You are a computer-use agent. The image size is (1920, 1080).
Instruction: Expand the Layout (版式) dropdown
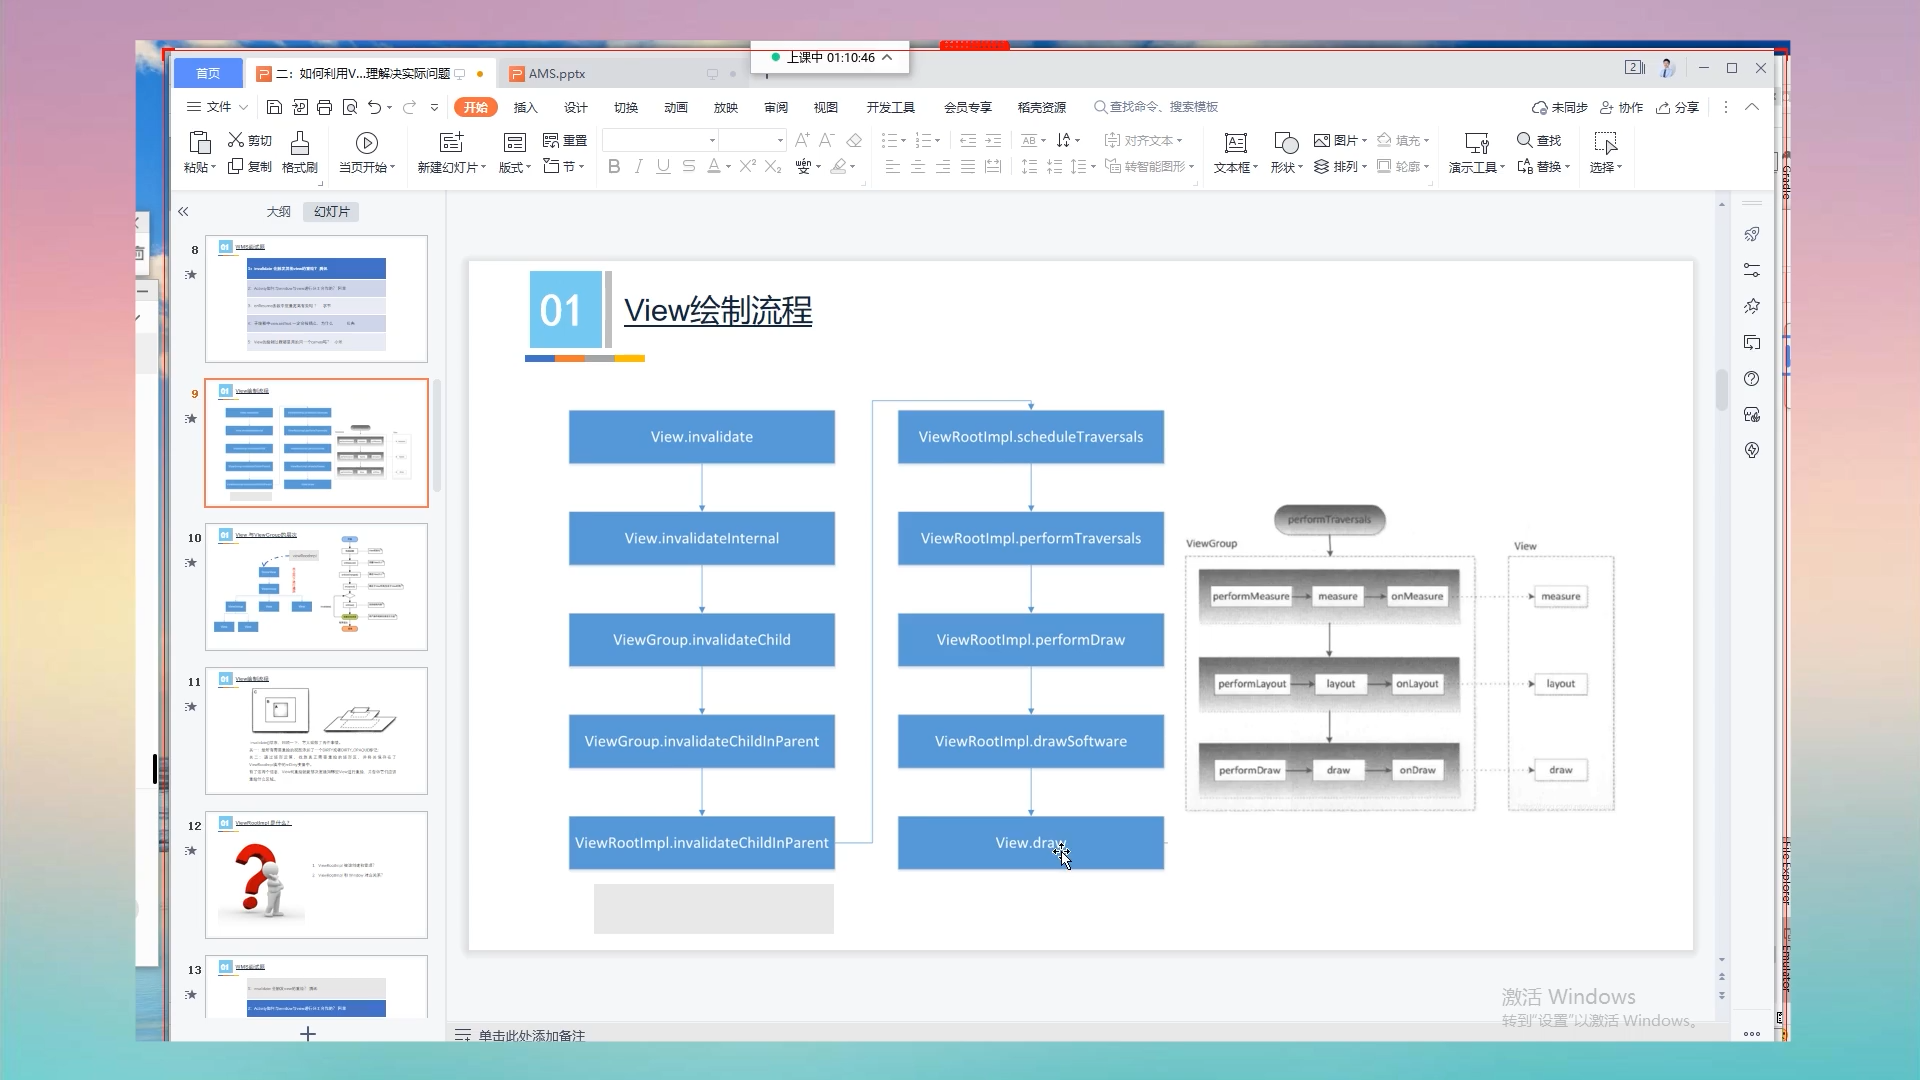tap(515, 168)
